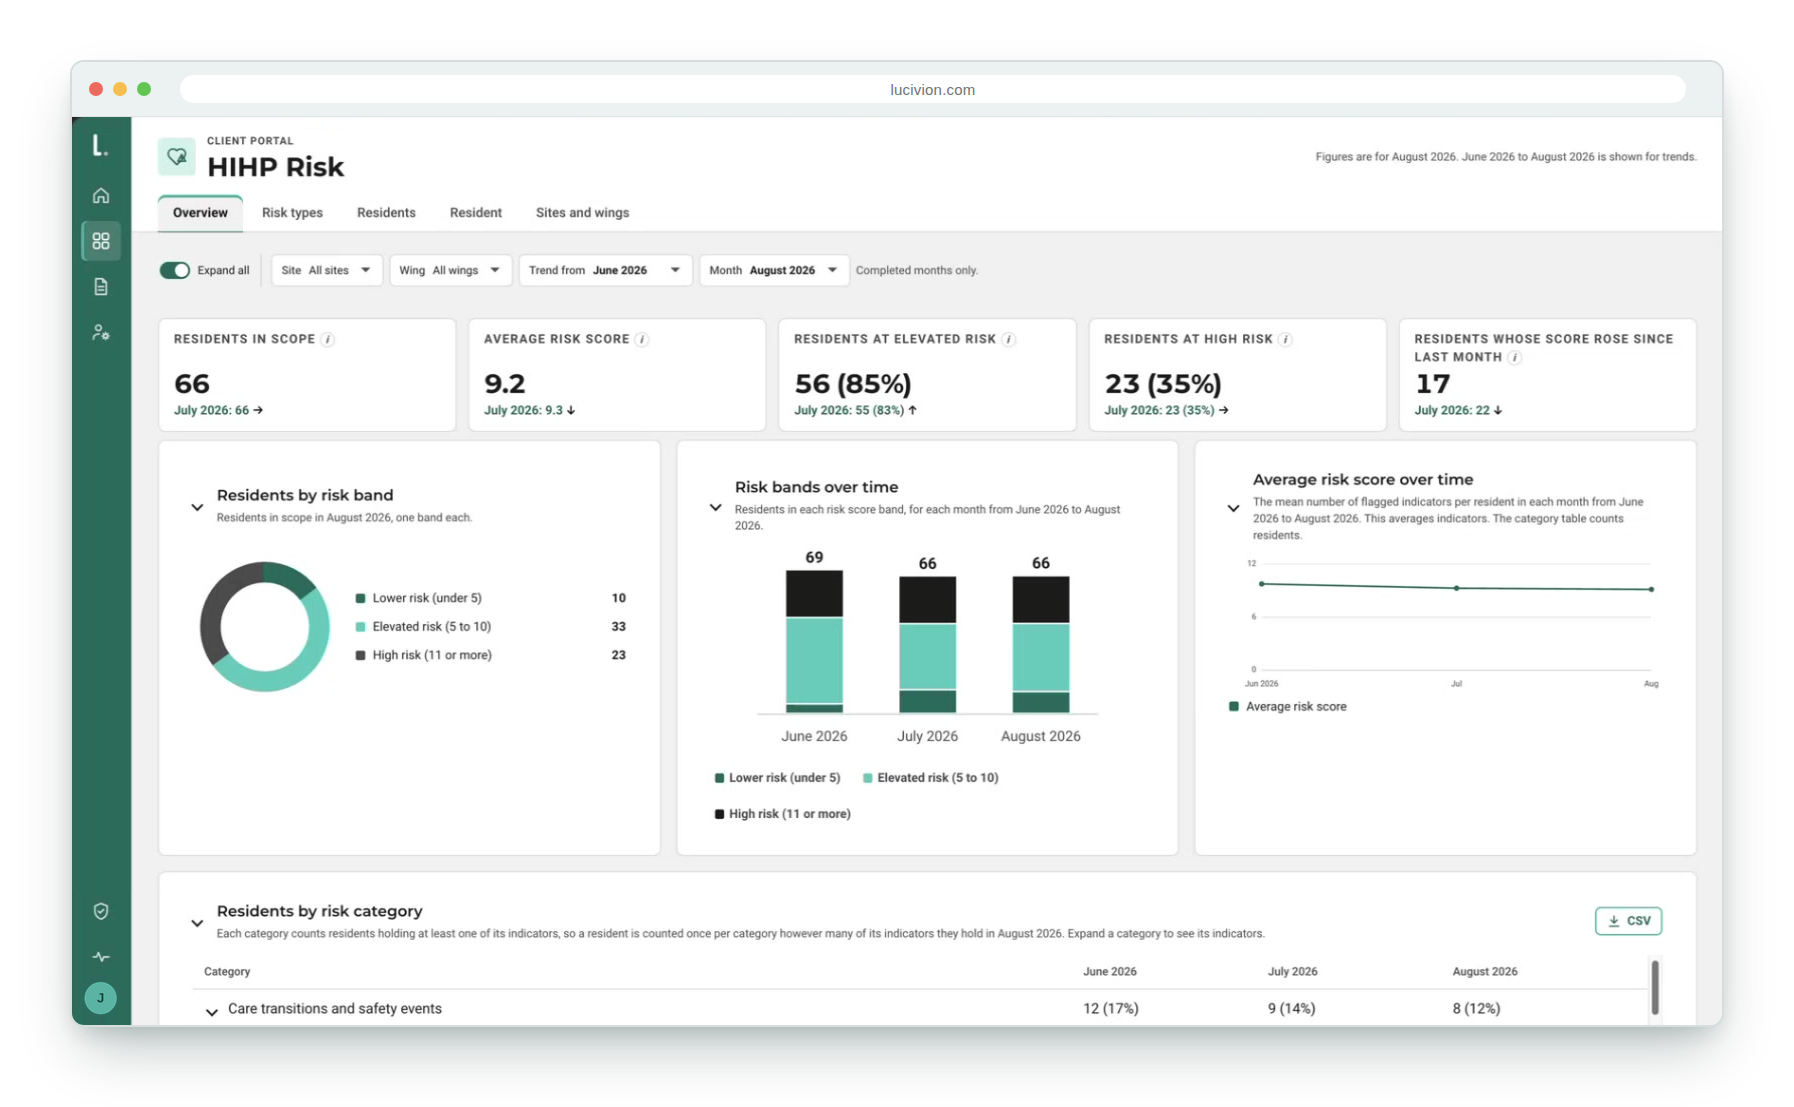Show info for Residents Whose Score Rose
Image resolution: width=1794 pixels, height=1107 pixels.
pos(1515,358)
